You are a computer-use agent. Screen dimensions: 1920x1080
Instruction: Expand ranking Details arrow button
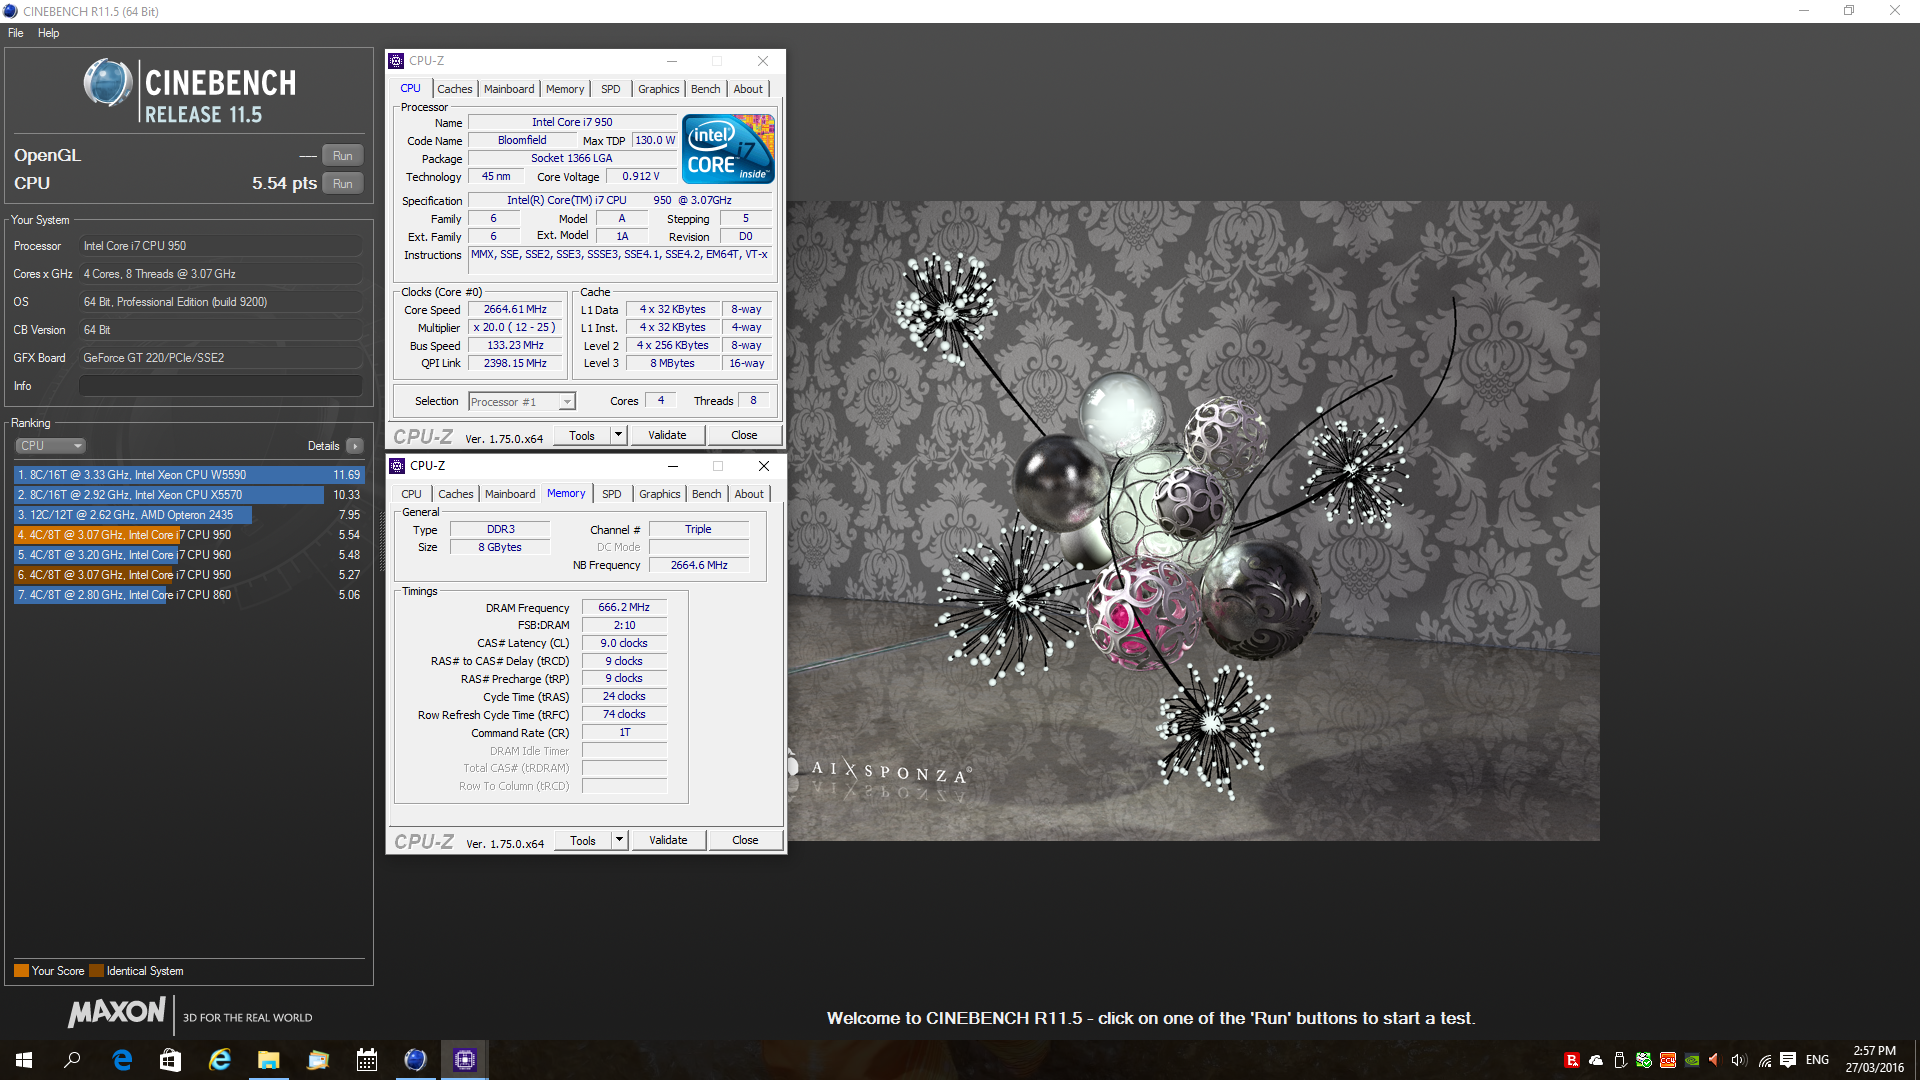(x=355, y=446)
